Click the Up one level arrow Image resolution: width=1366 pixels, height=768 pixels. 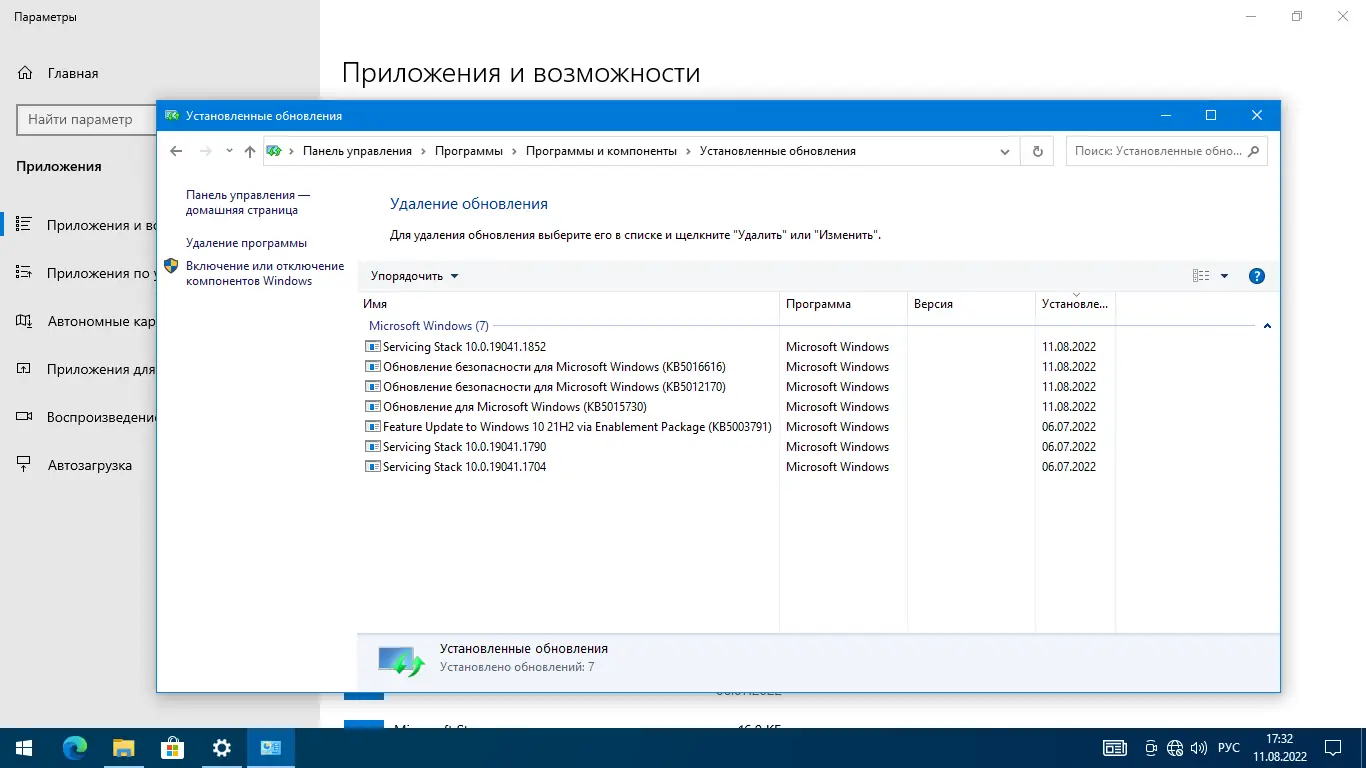coord(250,151)
